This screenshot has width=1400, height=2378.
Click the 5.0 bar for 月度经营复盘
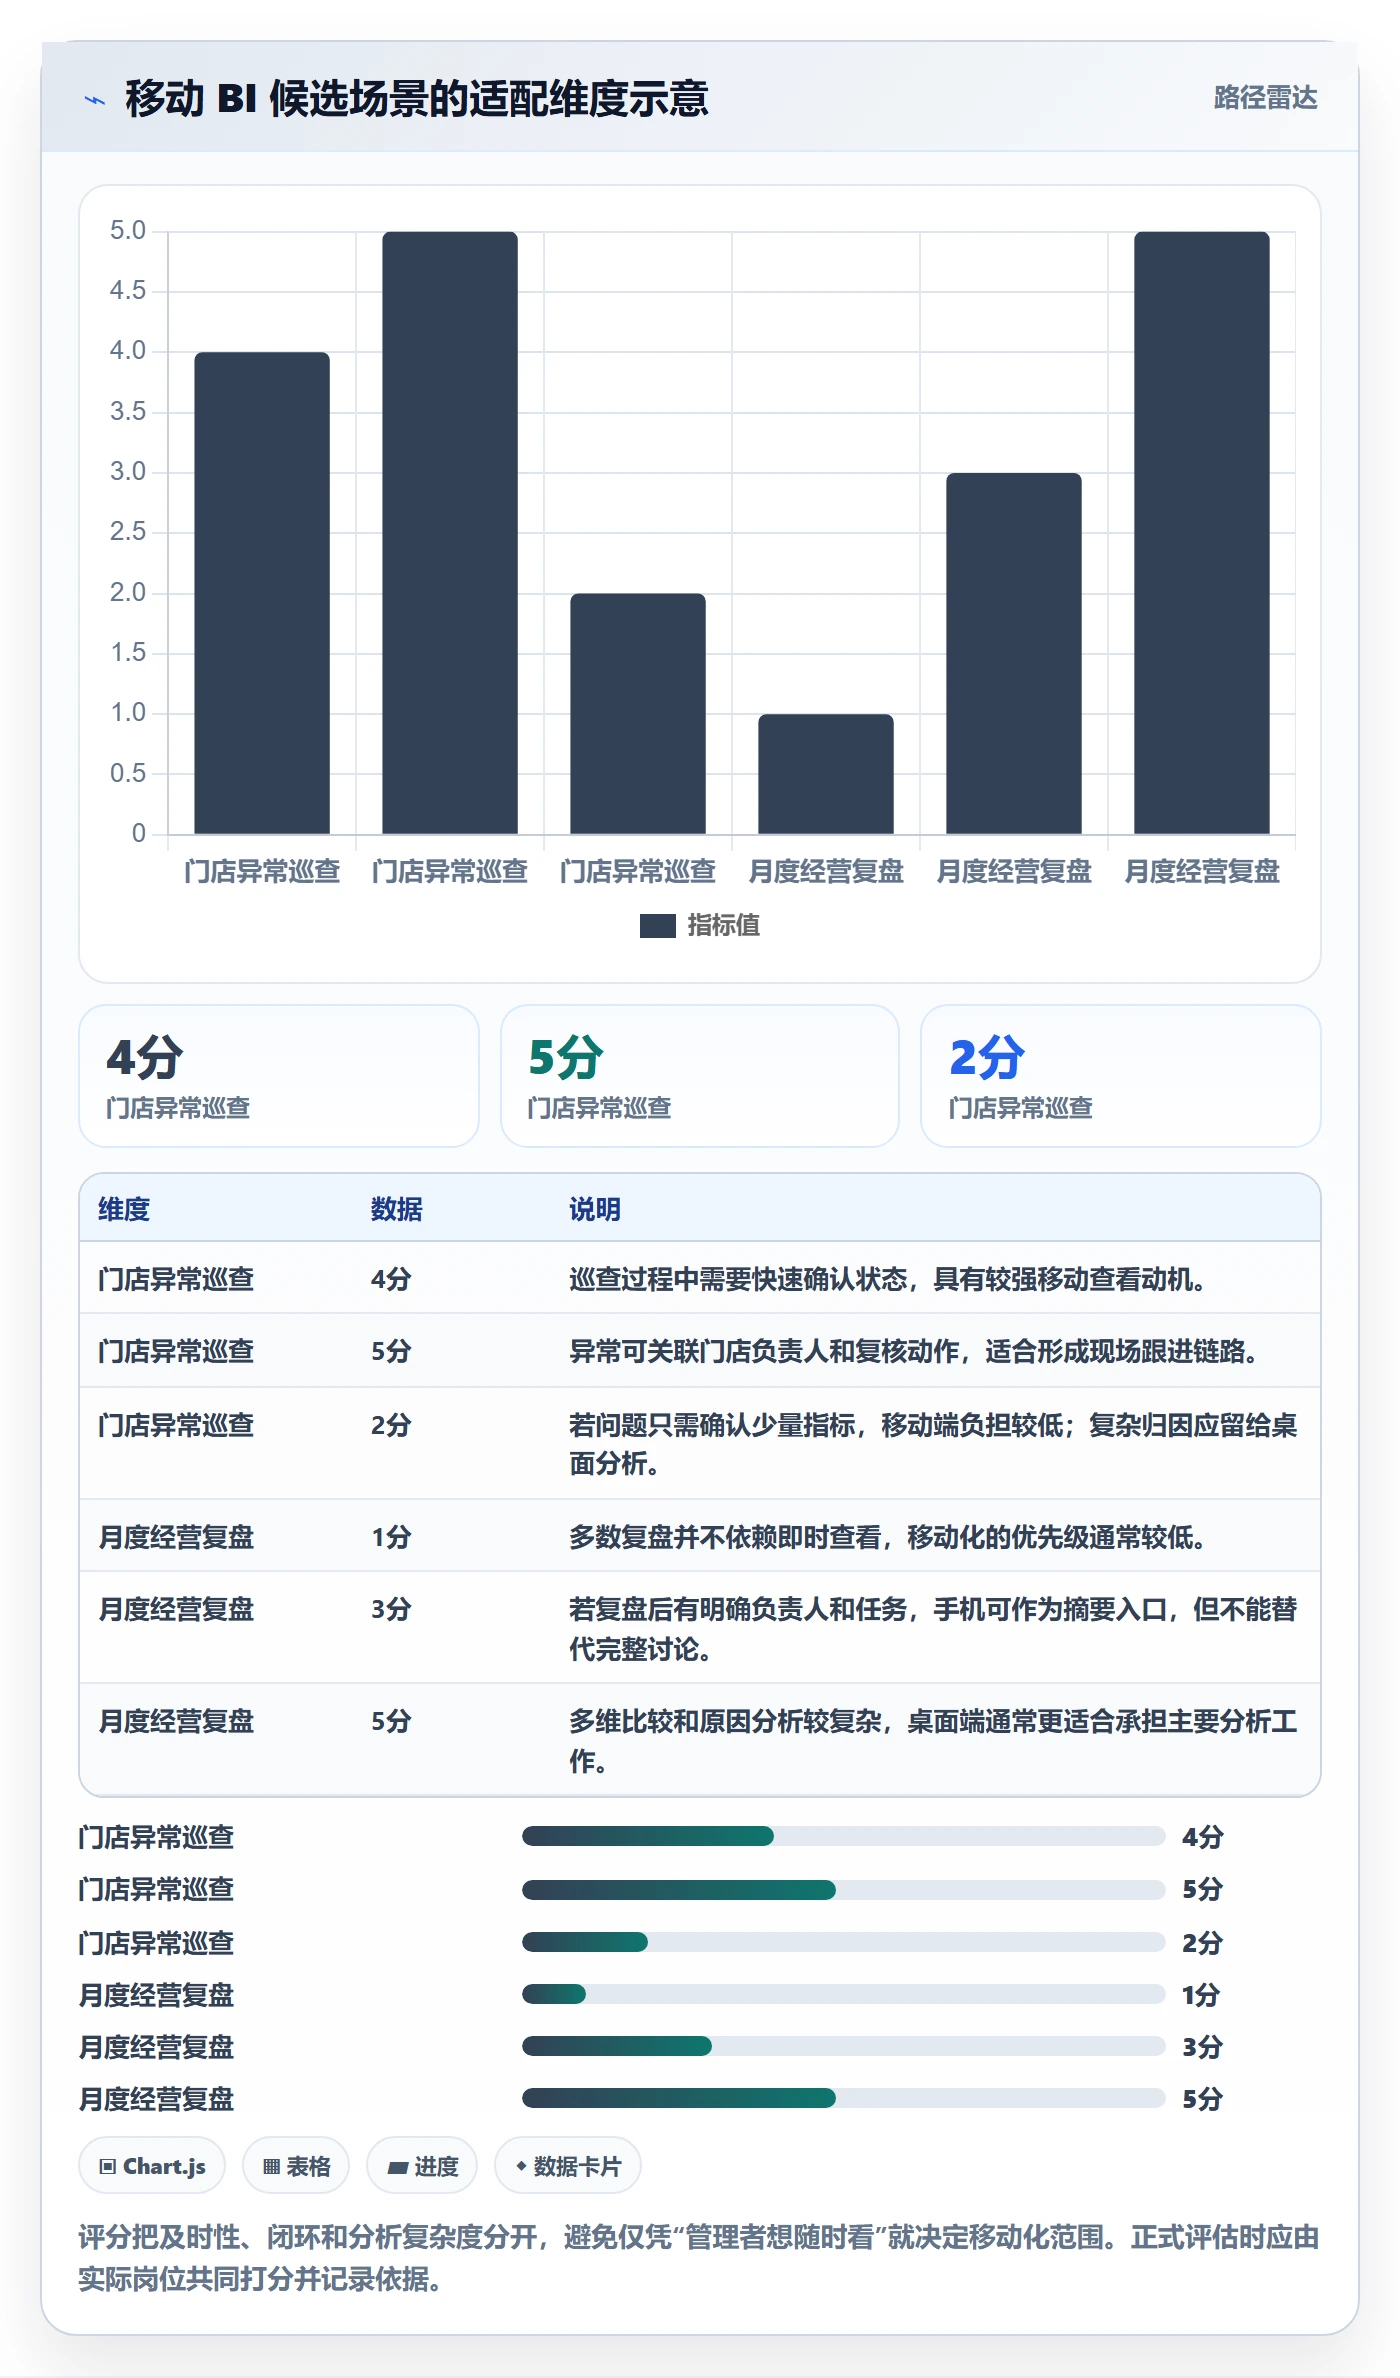tap(1202, 533)
